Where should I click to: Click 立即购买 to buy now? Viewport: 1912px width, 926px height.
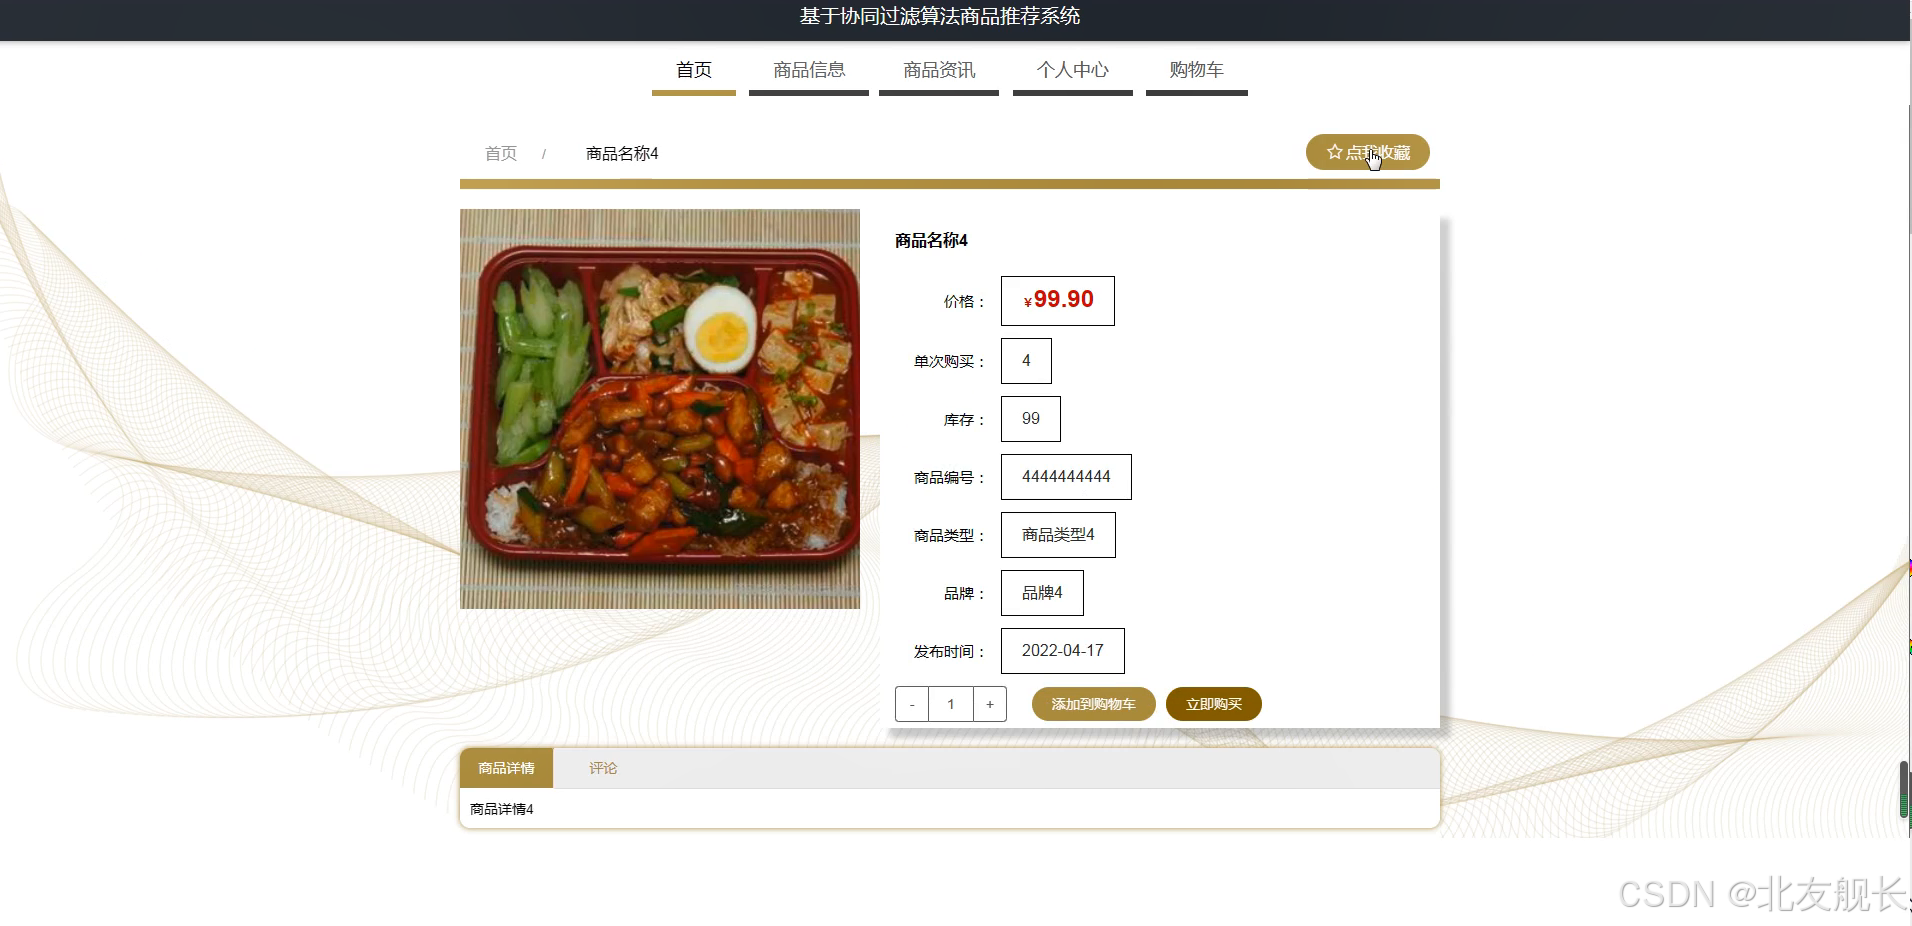coord(1213,703)
